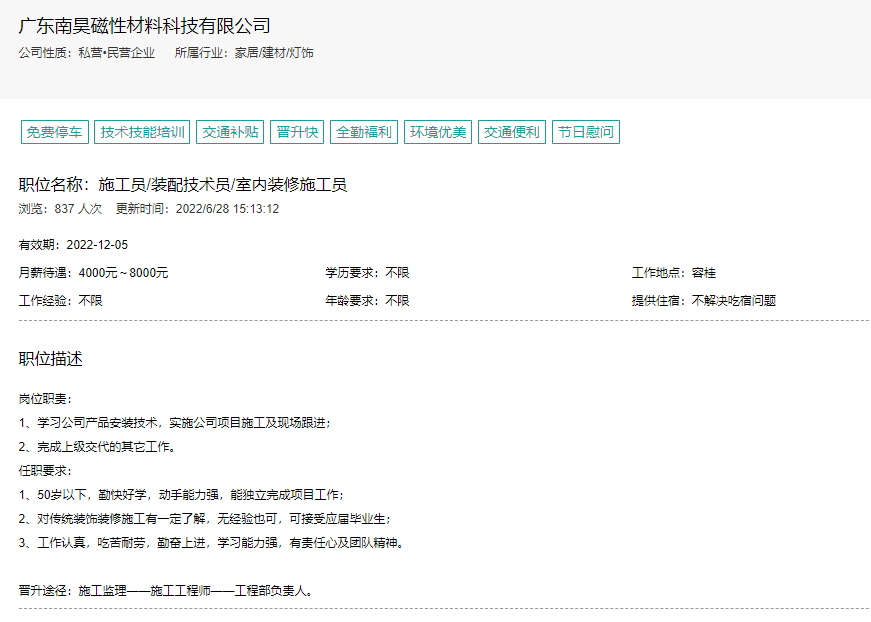Click the update time 2022/6/28 15:13:12
Screen dimensions: 871x622
click(x=227, y=209)
